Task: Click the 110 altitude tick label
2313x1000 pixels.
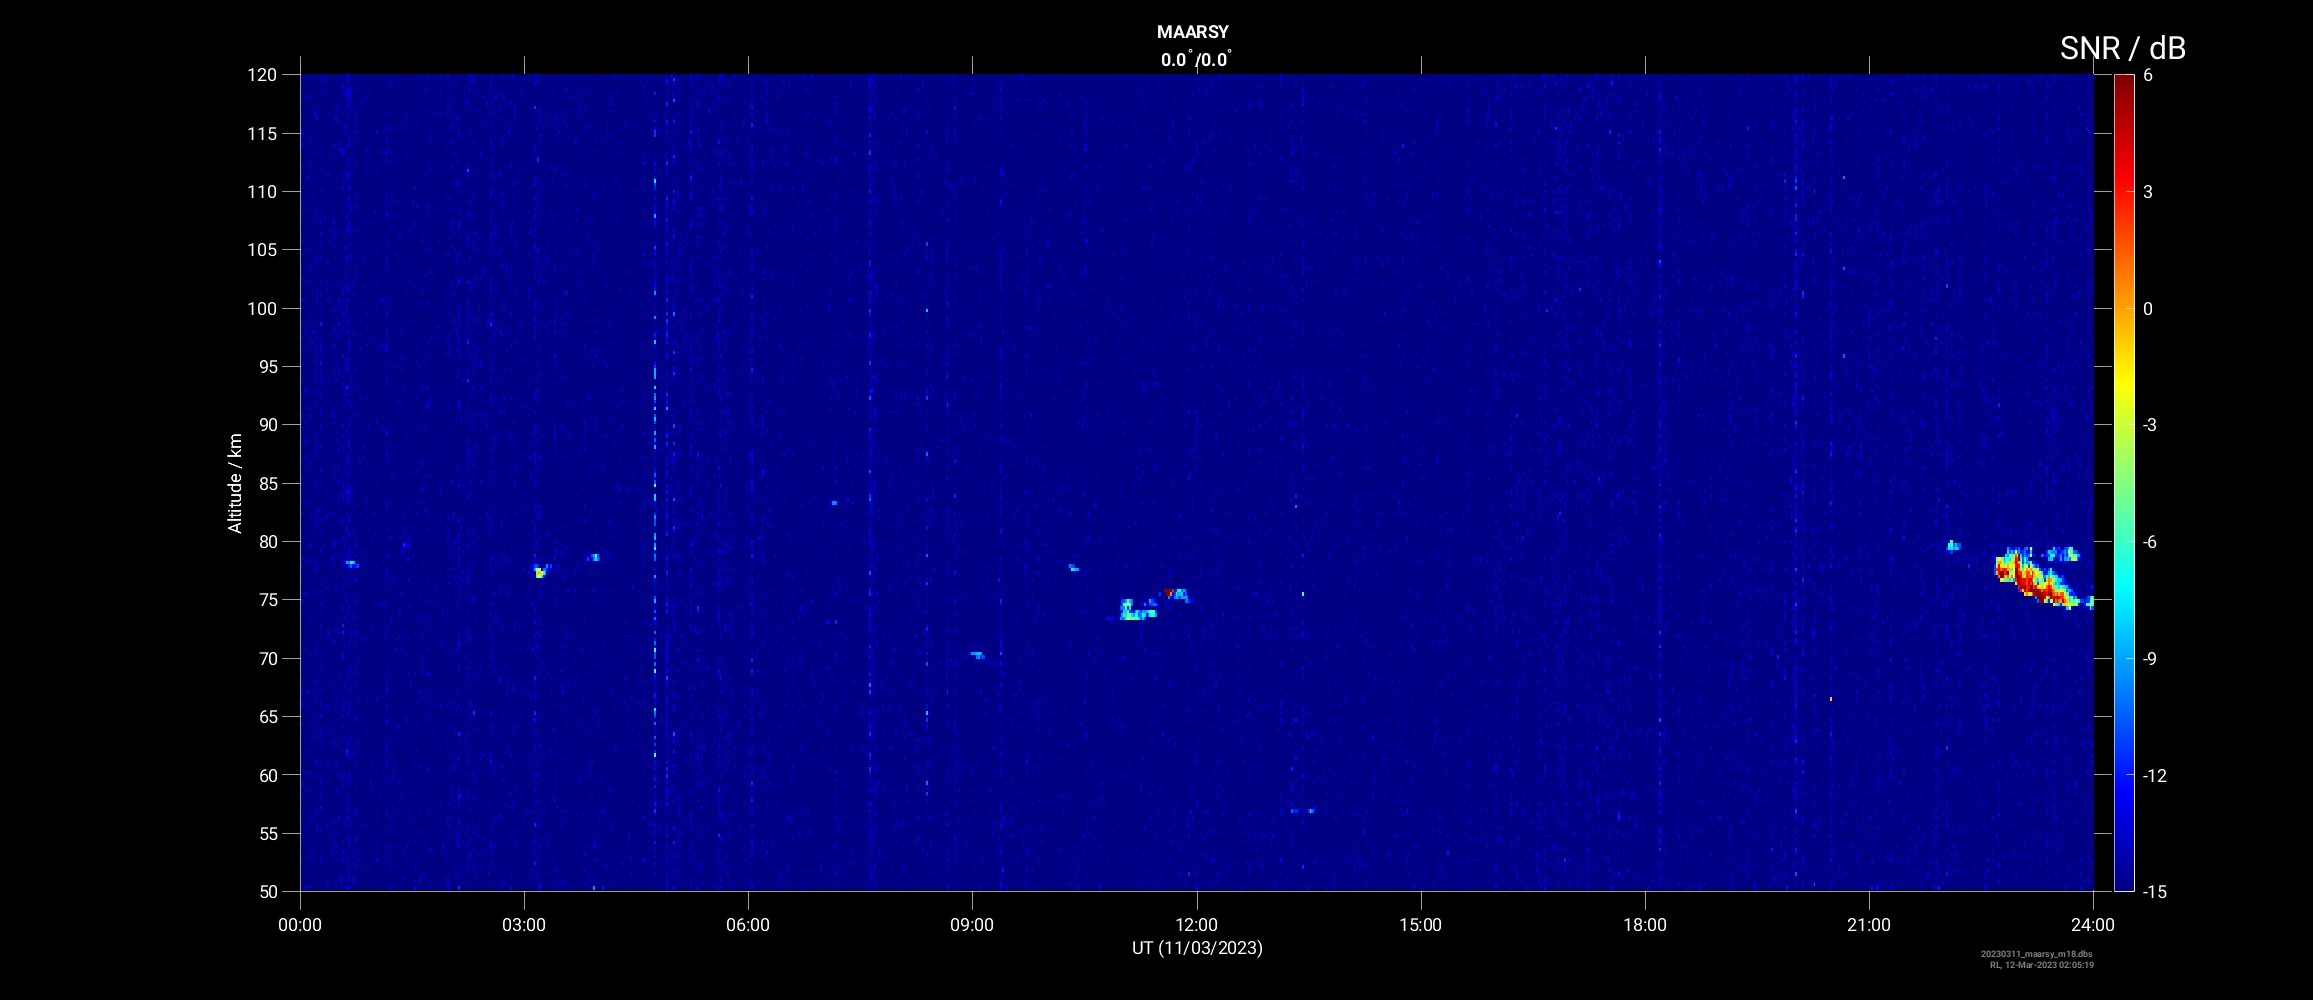Action: [x=261, y=192]
